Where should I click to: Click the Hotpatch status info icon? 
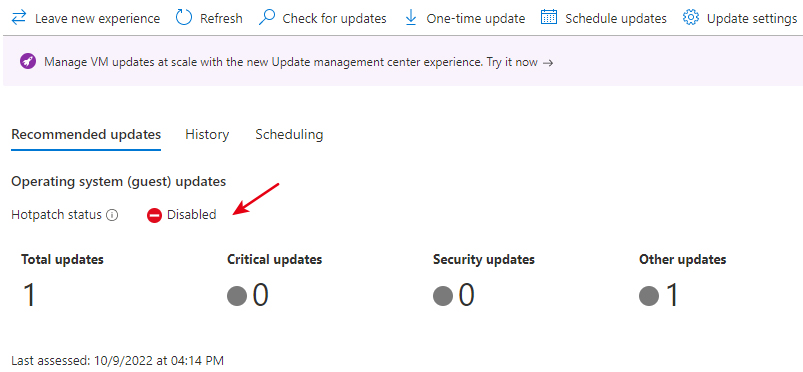pos(112,215)
